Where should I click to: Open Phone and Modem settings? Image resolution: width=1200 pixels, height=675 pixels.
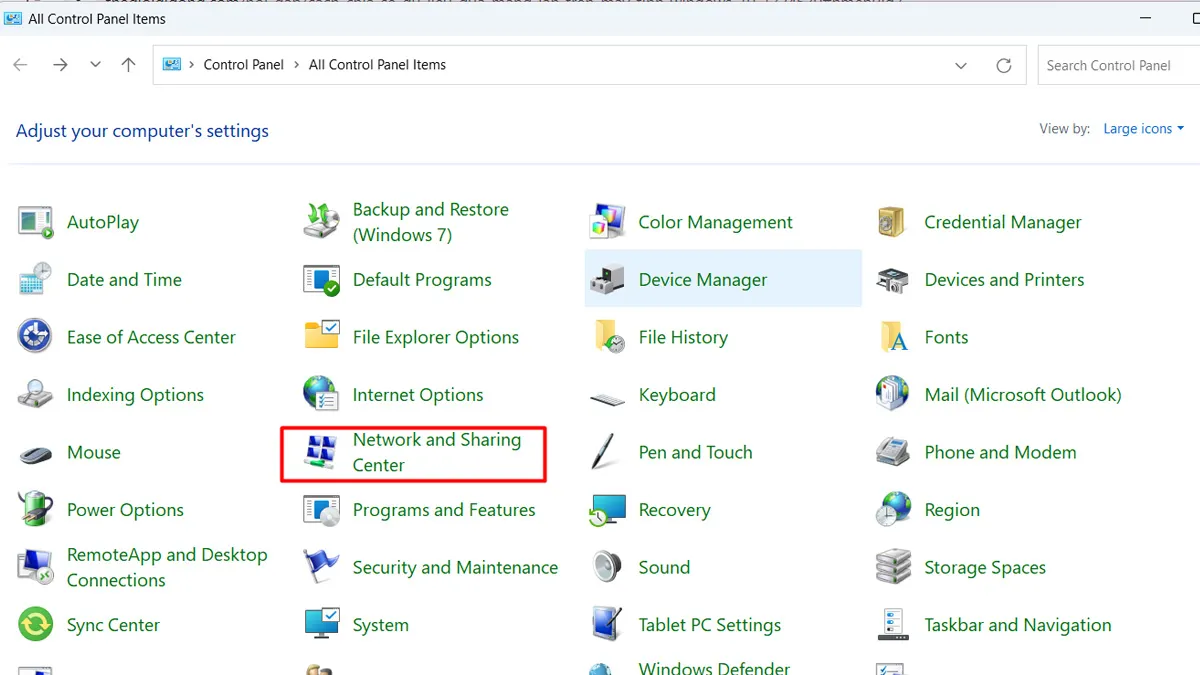(x=1000, y=452)
